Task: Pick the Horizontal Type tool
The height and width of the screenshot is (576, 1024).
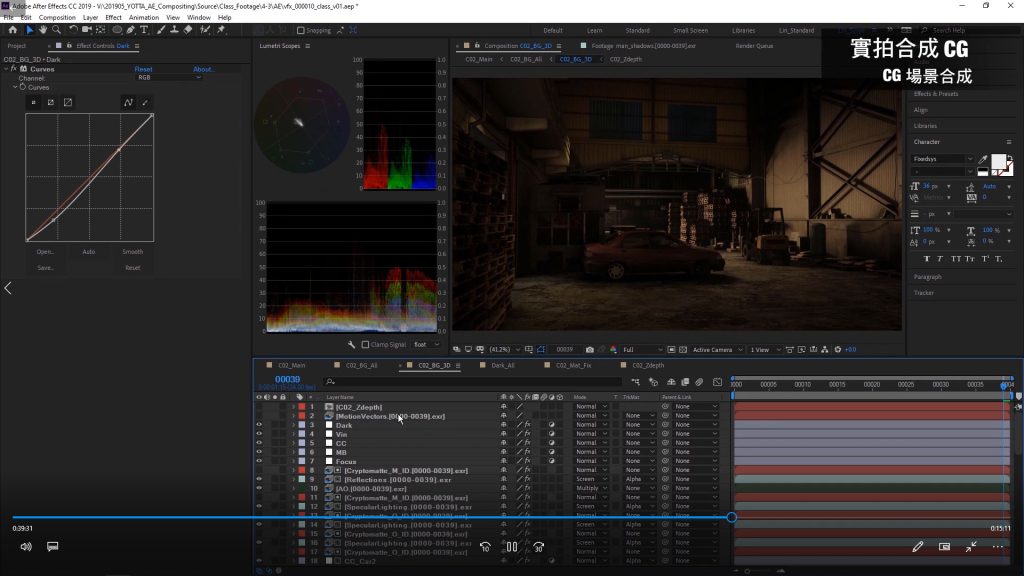Action: pos(146,30)
